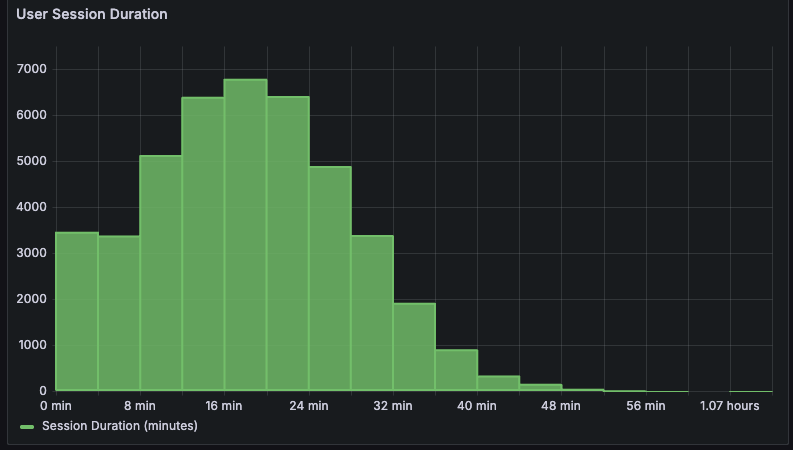This screenshot has height=450, width=793.
Task: Click the y-axis label 2000
Action: pyautogui.click(x=31, y=299)
